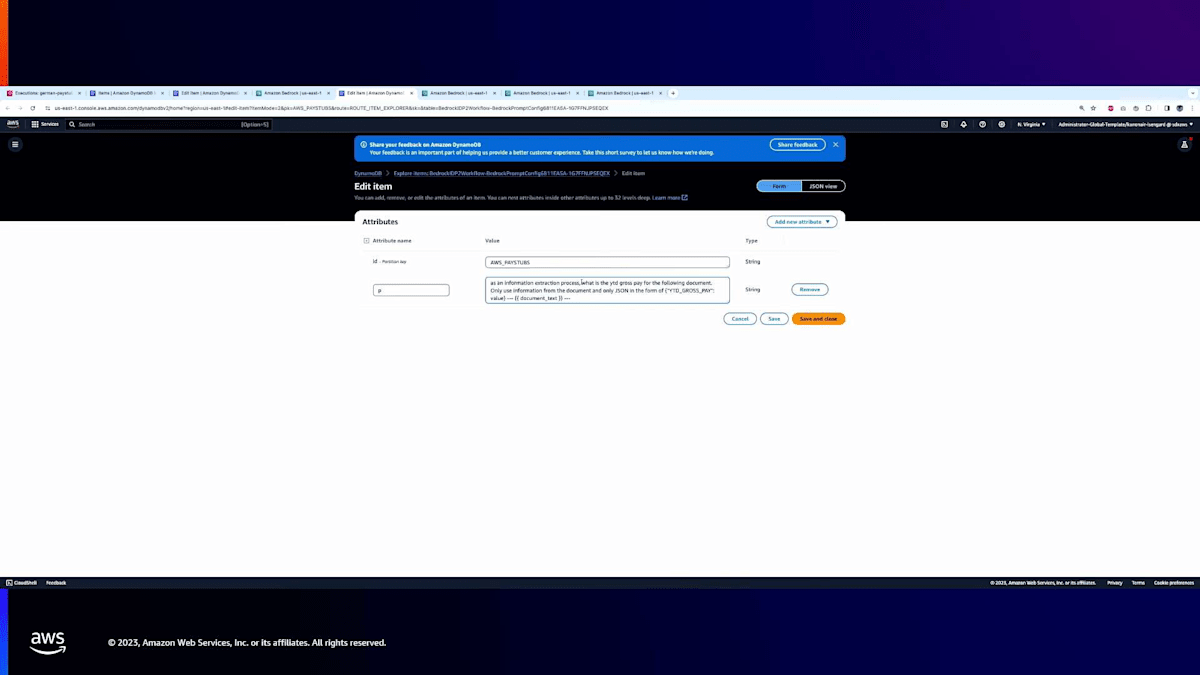The image size is (1200, 675).
Task: Open Add new attribute dropdown
Action: (x=802, y=221)
